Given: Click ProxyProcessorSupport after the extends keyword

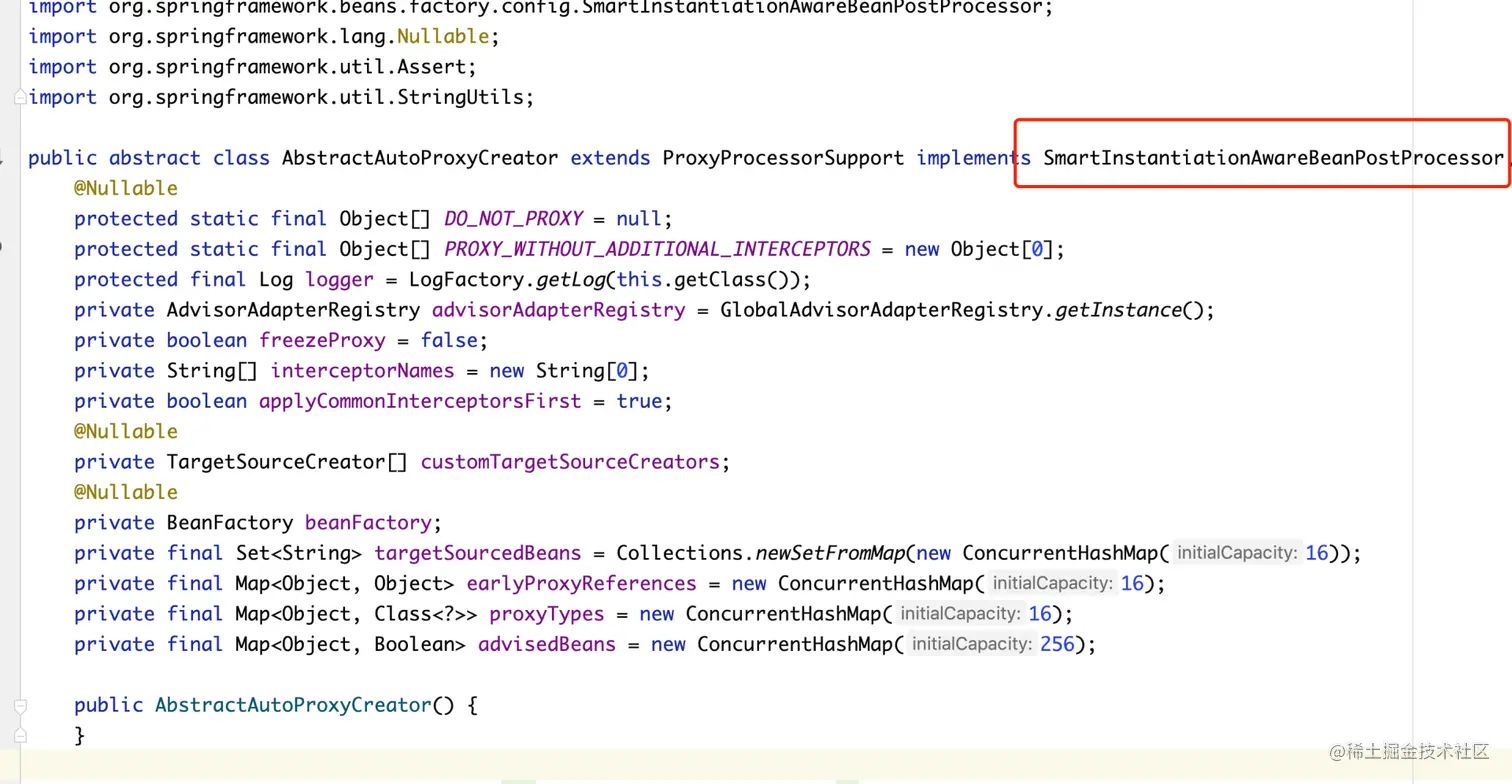Looking at the screenshot, I should (x=783, y=158).
